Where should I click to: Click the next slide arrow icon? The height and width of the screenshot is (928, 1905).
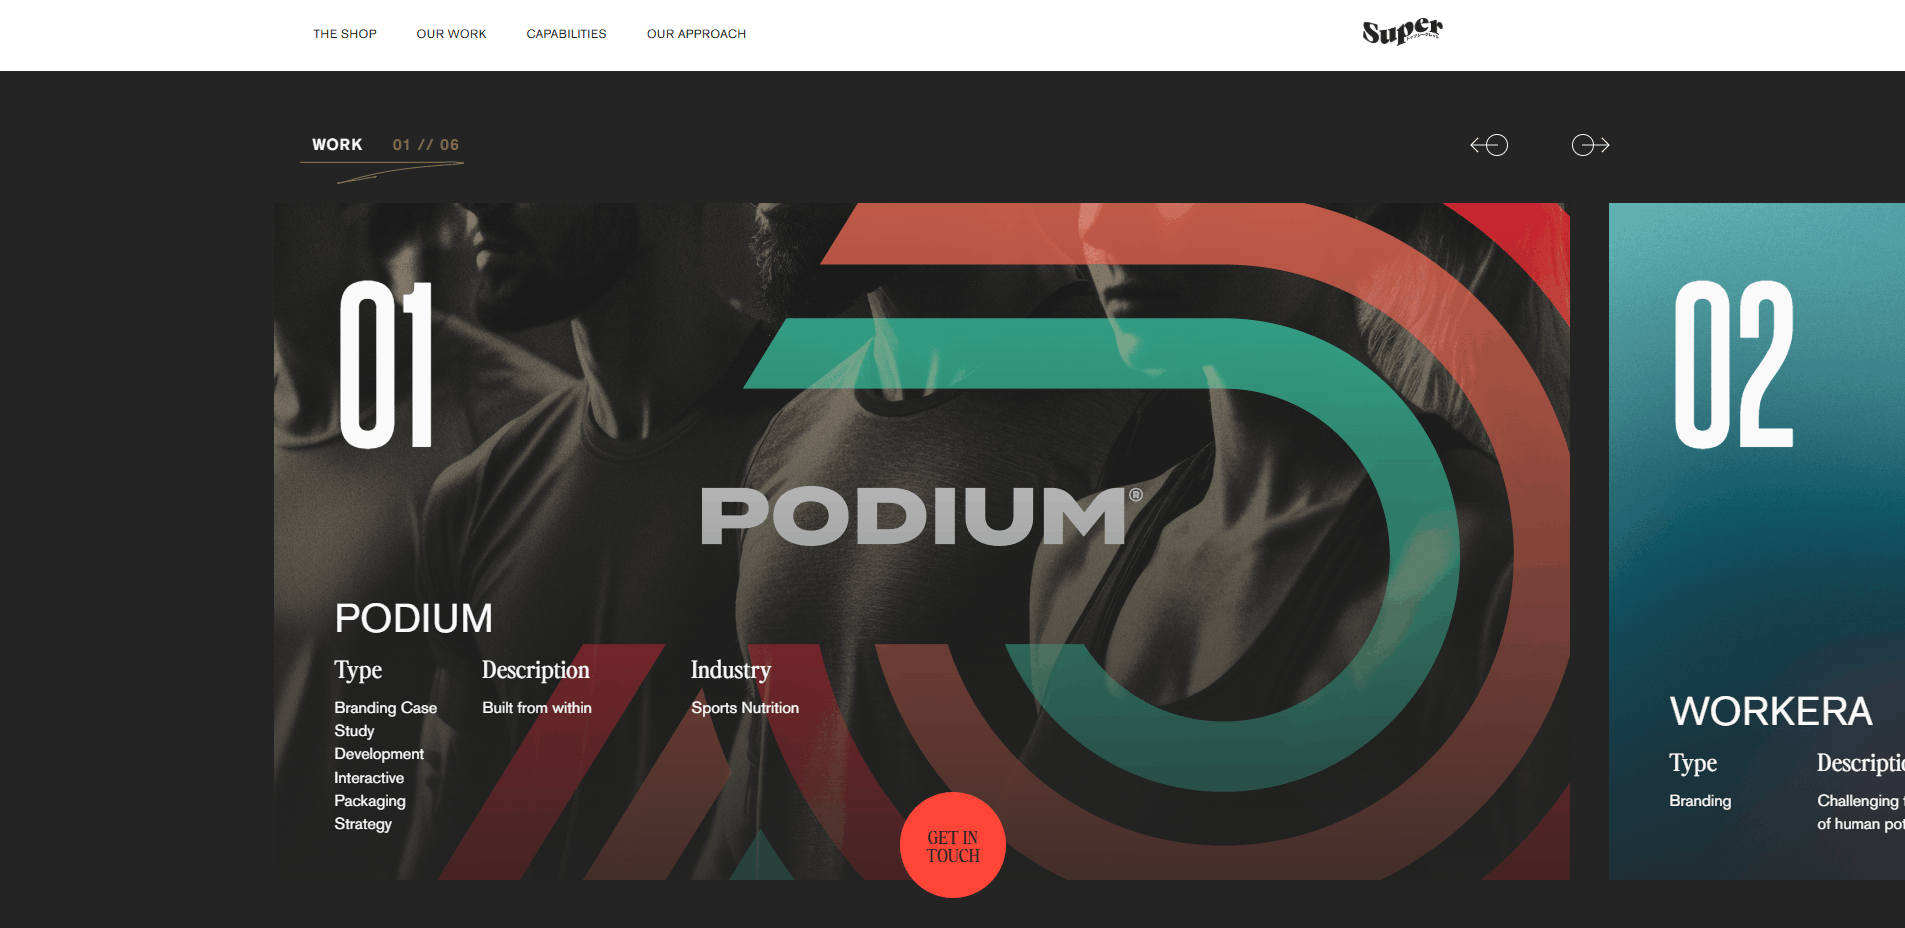(x=1590, y=145)
